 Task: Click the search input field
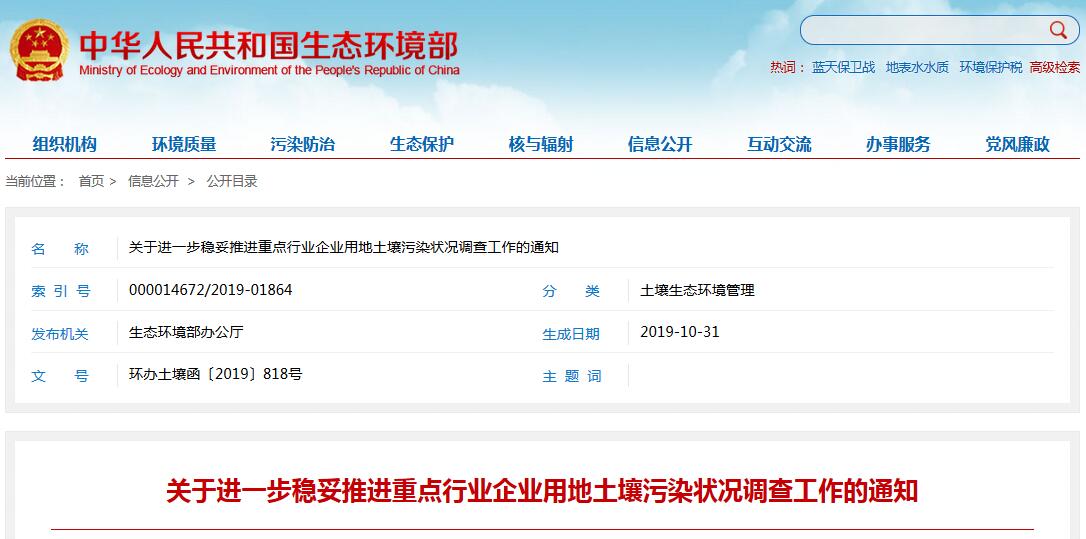click(920, 30)
